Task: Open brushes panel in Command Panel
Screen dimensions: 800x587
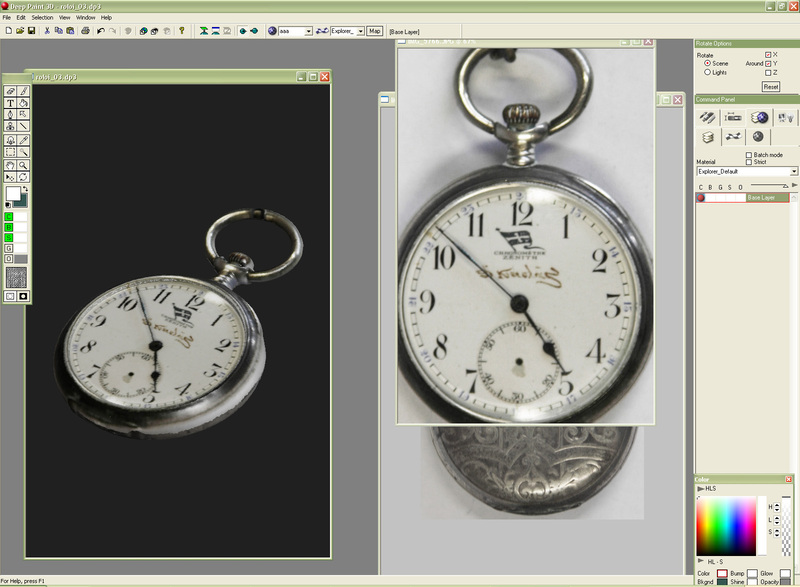Action: pos(707,117)
